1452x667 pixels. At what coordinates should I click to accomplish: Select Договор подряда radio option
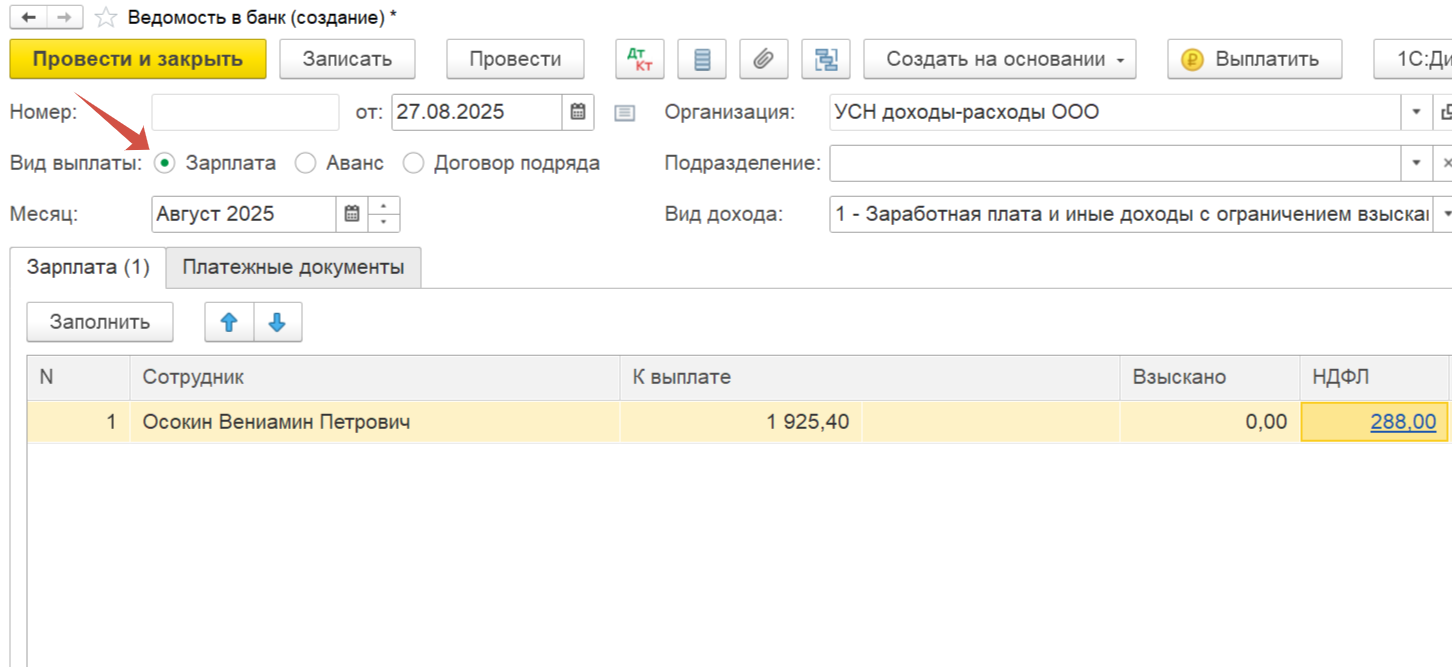point(413,163)
